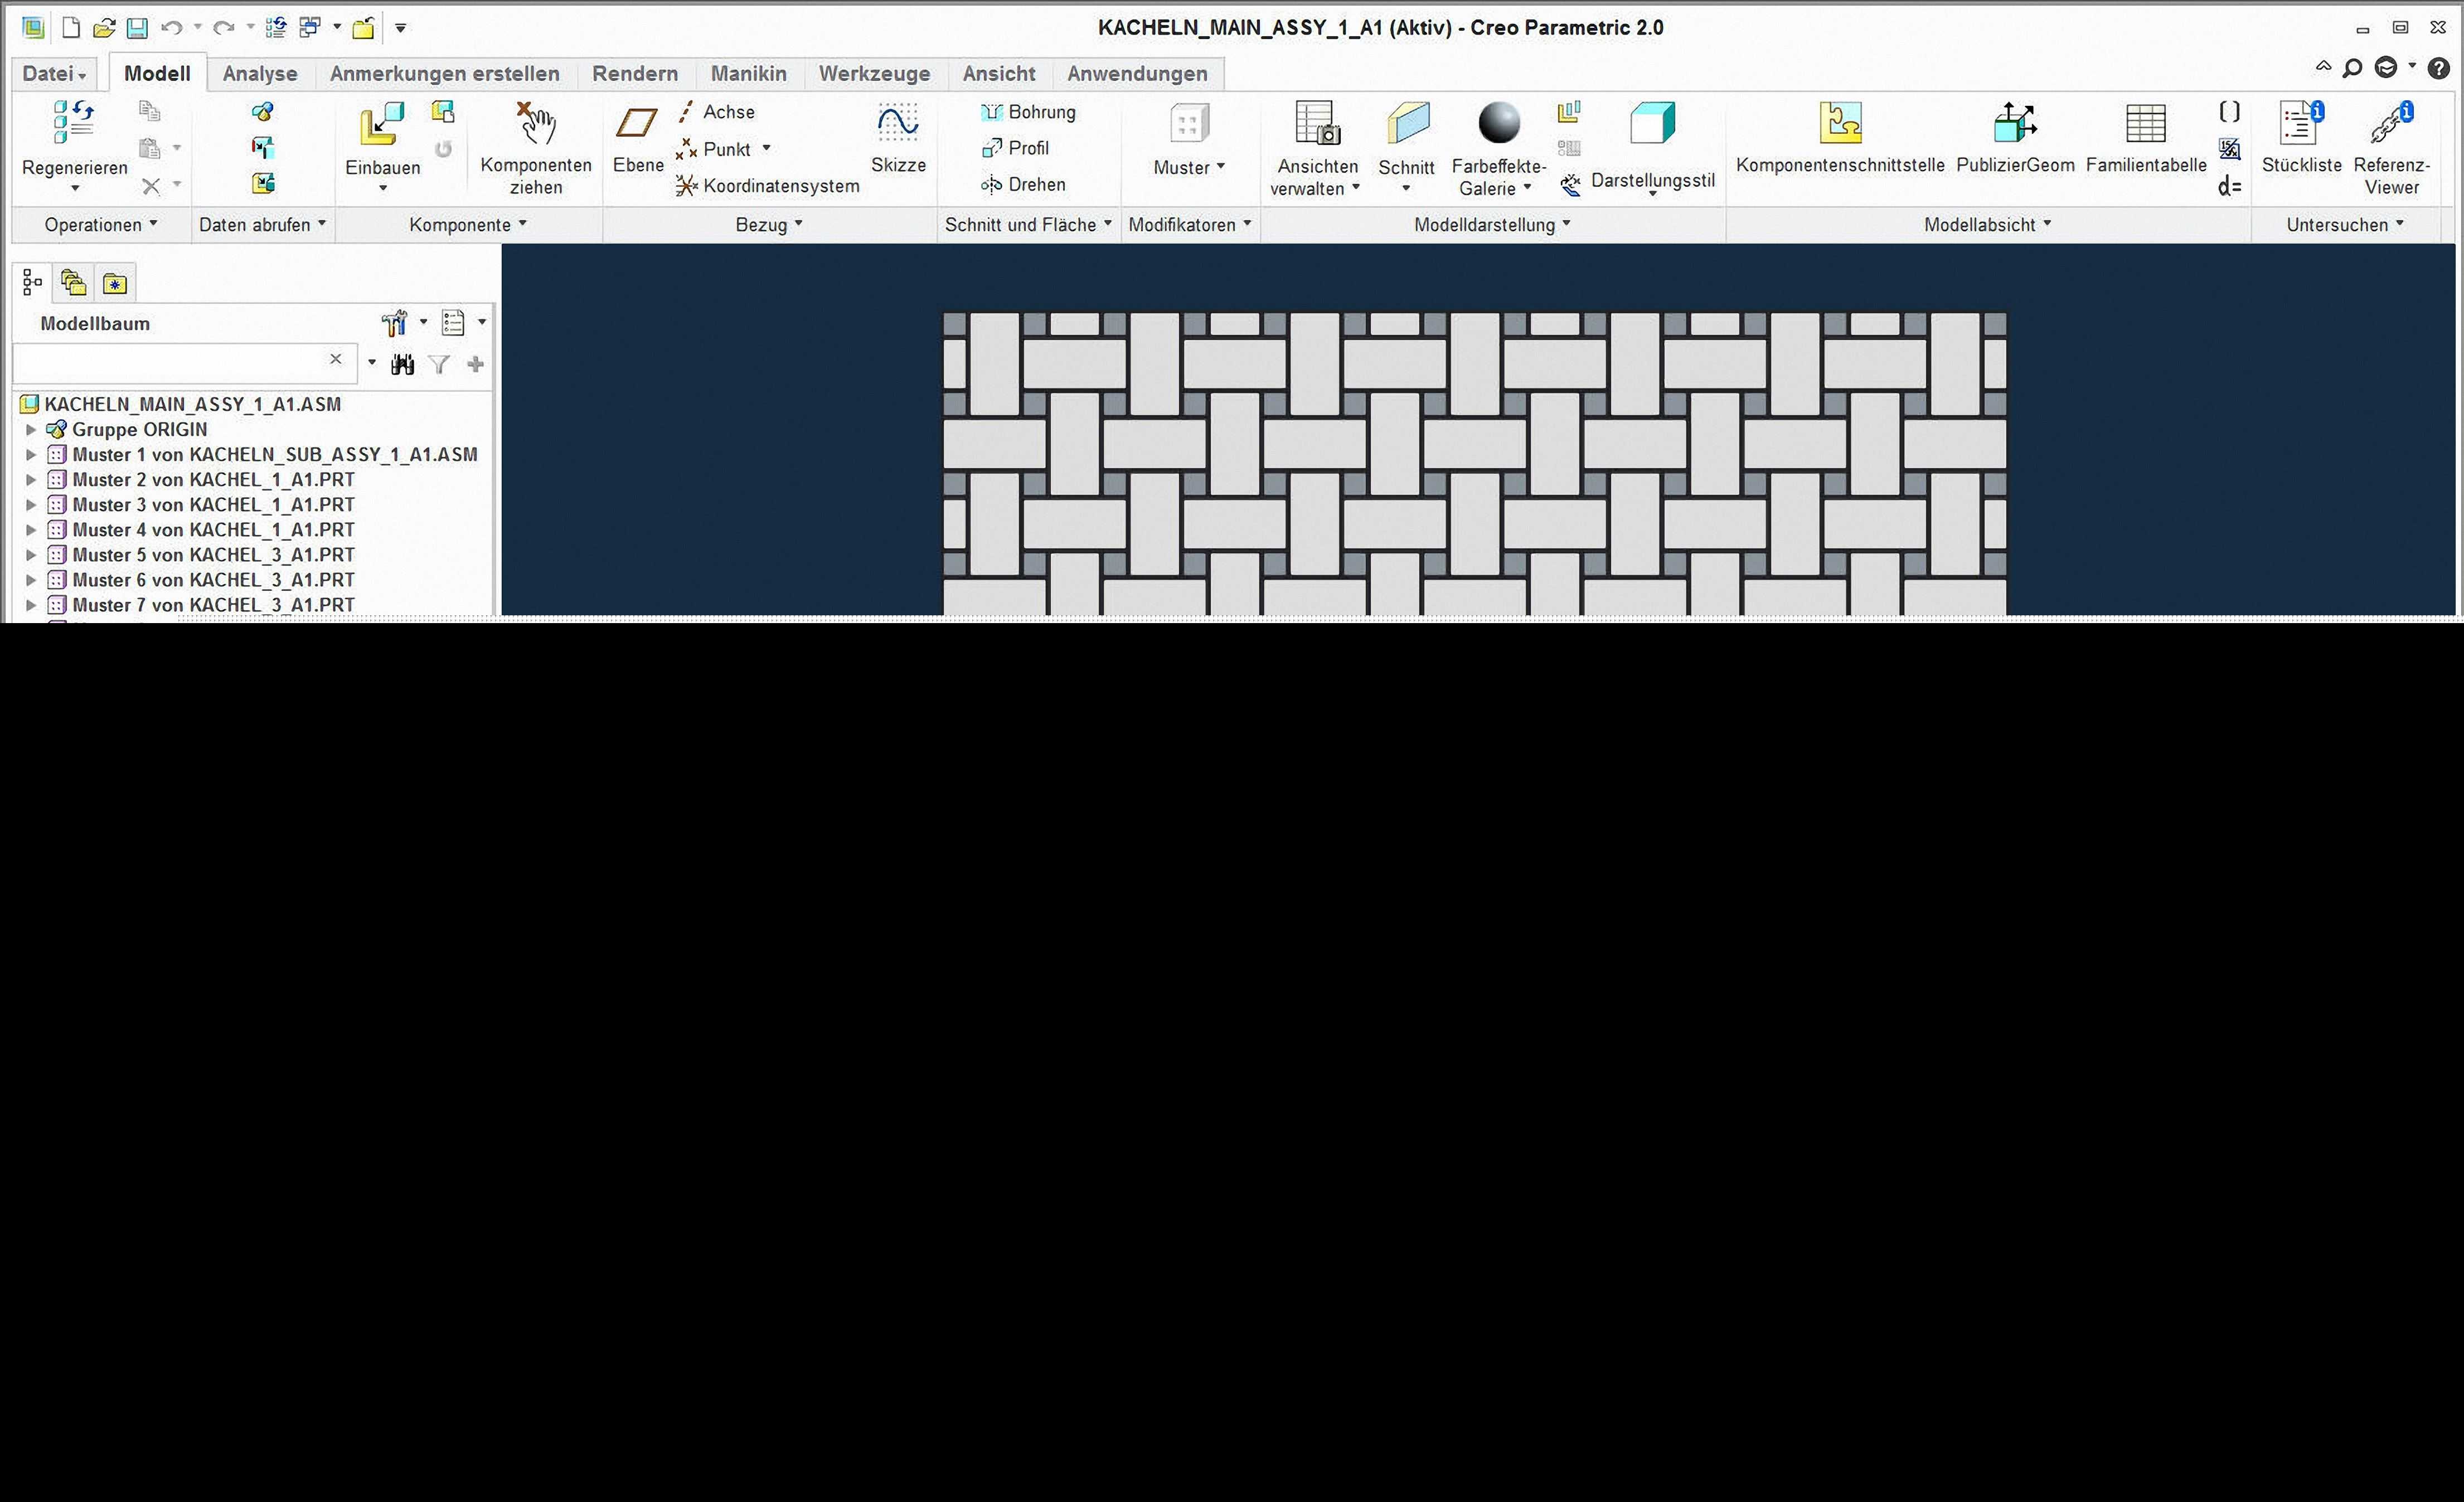The image size is (2464, 1502).
Task: Click the open file folder icon
Action: click(x=103, y=28)
